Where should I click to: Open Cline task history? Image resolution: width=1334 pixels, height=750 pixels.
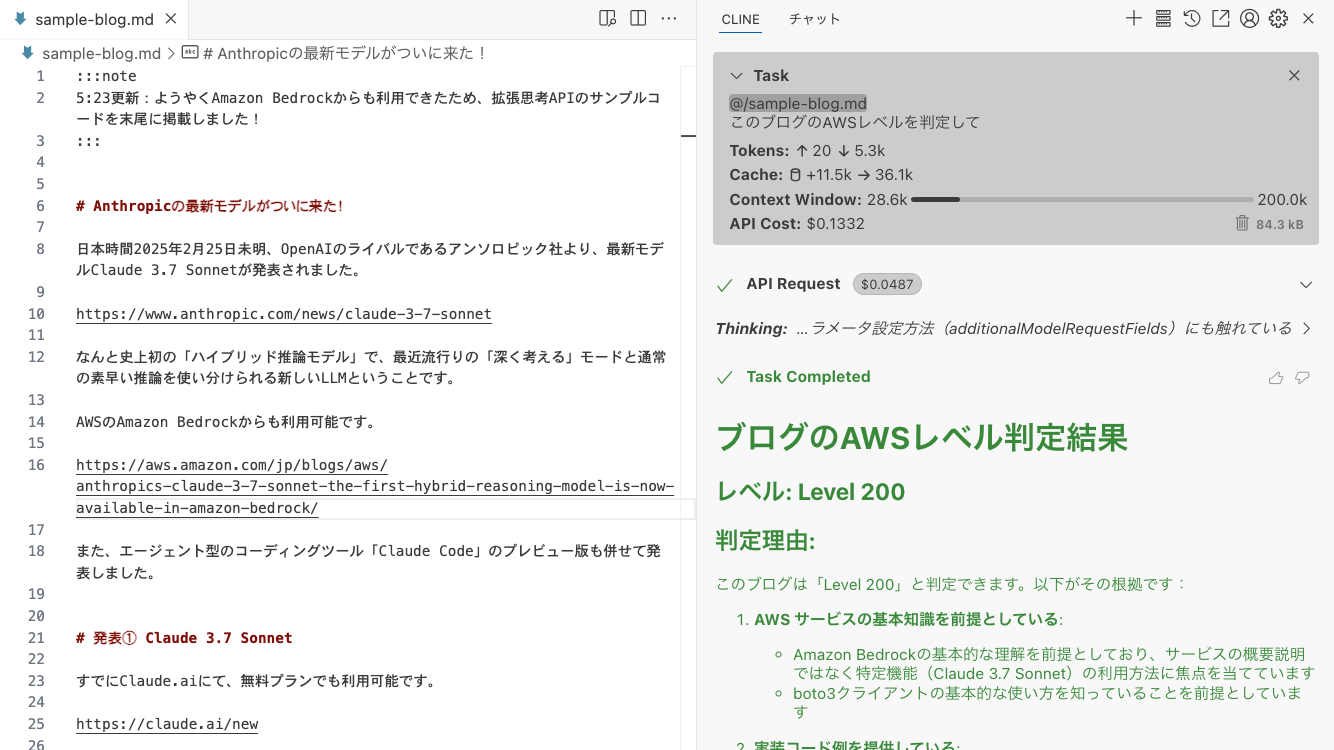(1192, 18)
